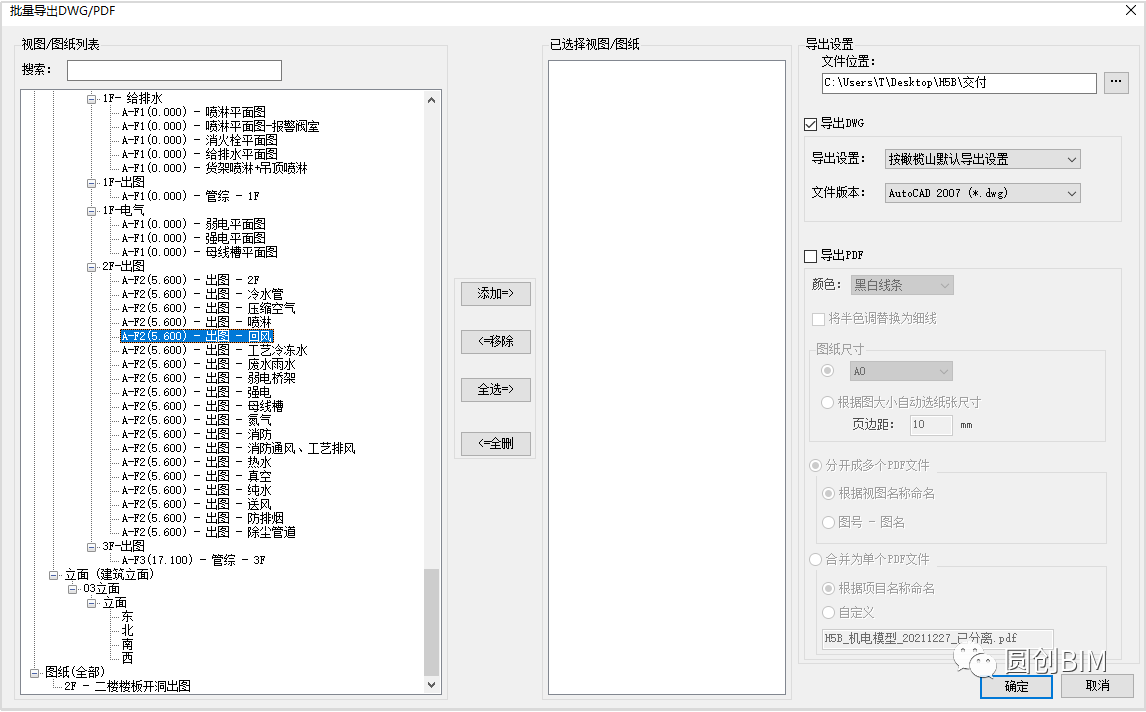Select A-F1(0.000) - 管综 - 1F view
The image size is (1146, 712).
click(x=191, y=197)
